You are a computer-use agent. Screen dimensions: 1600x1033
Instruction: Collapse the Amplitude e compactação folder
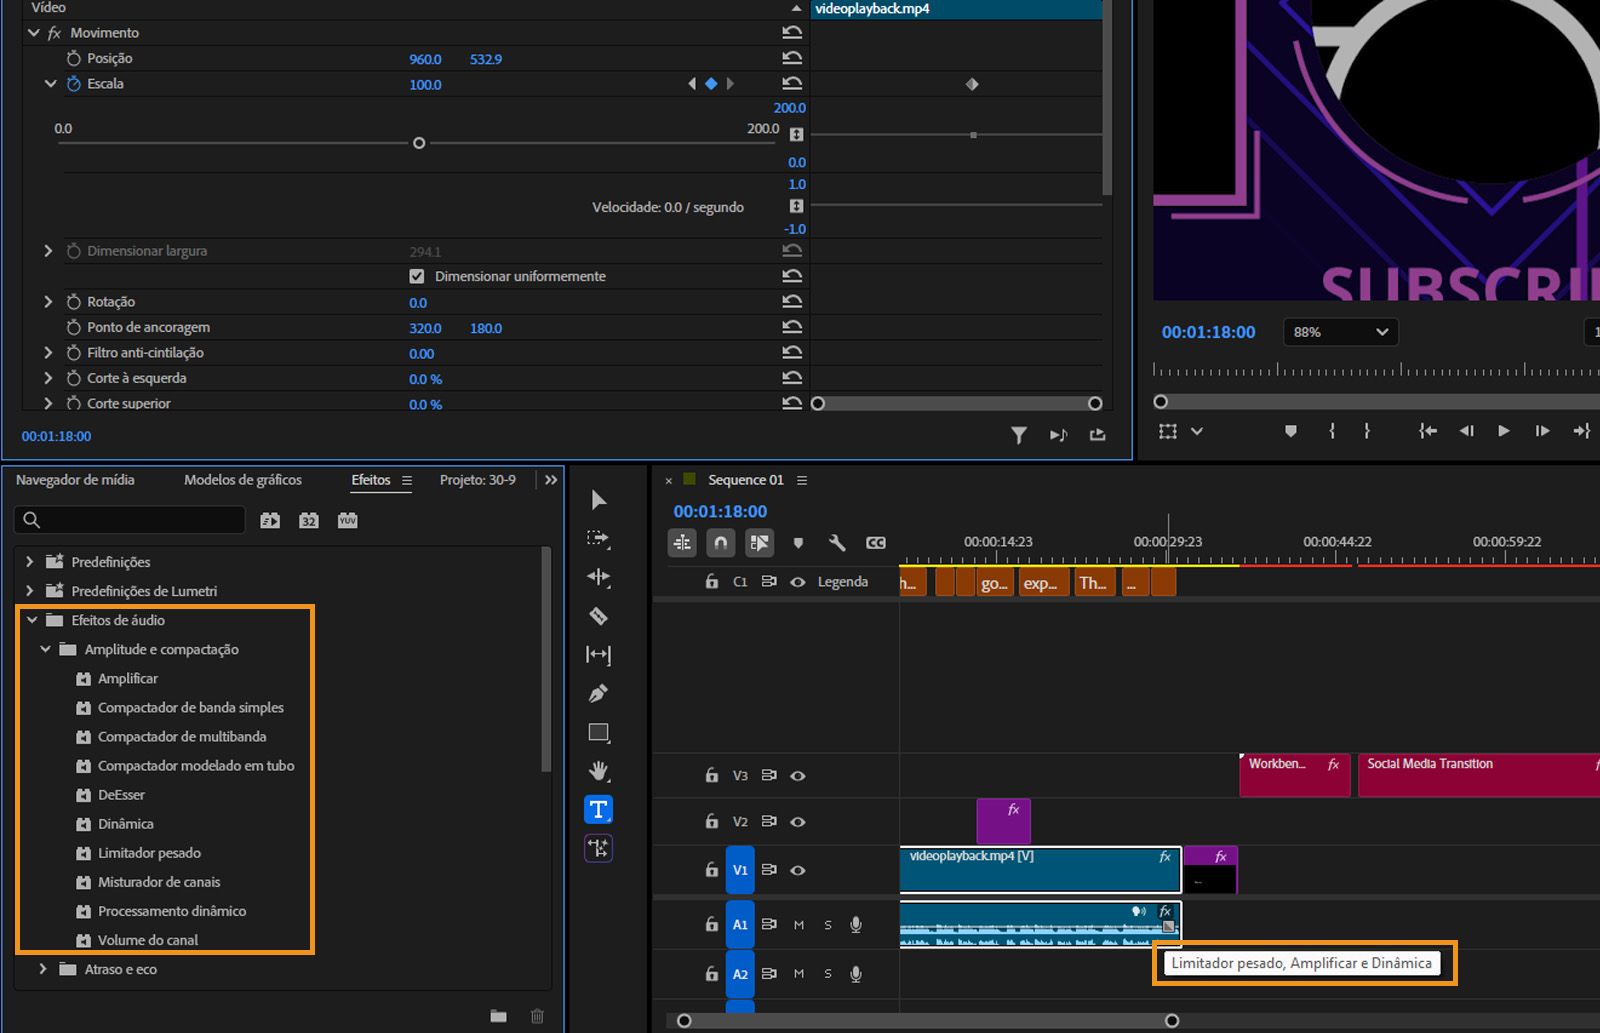point(44,649)
